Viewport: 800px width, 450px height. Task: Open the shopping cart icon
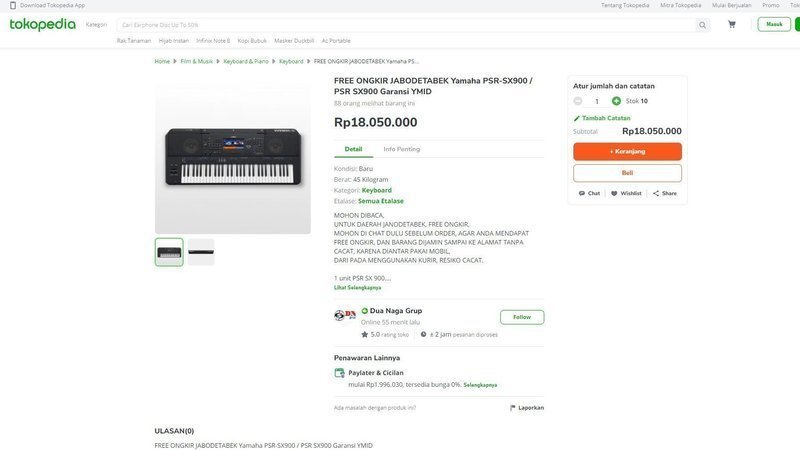[x=732, y=24]
